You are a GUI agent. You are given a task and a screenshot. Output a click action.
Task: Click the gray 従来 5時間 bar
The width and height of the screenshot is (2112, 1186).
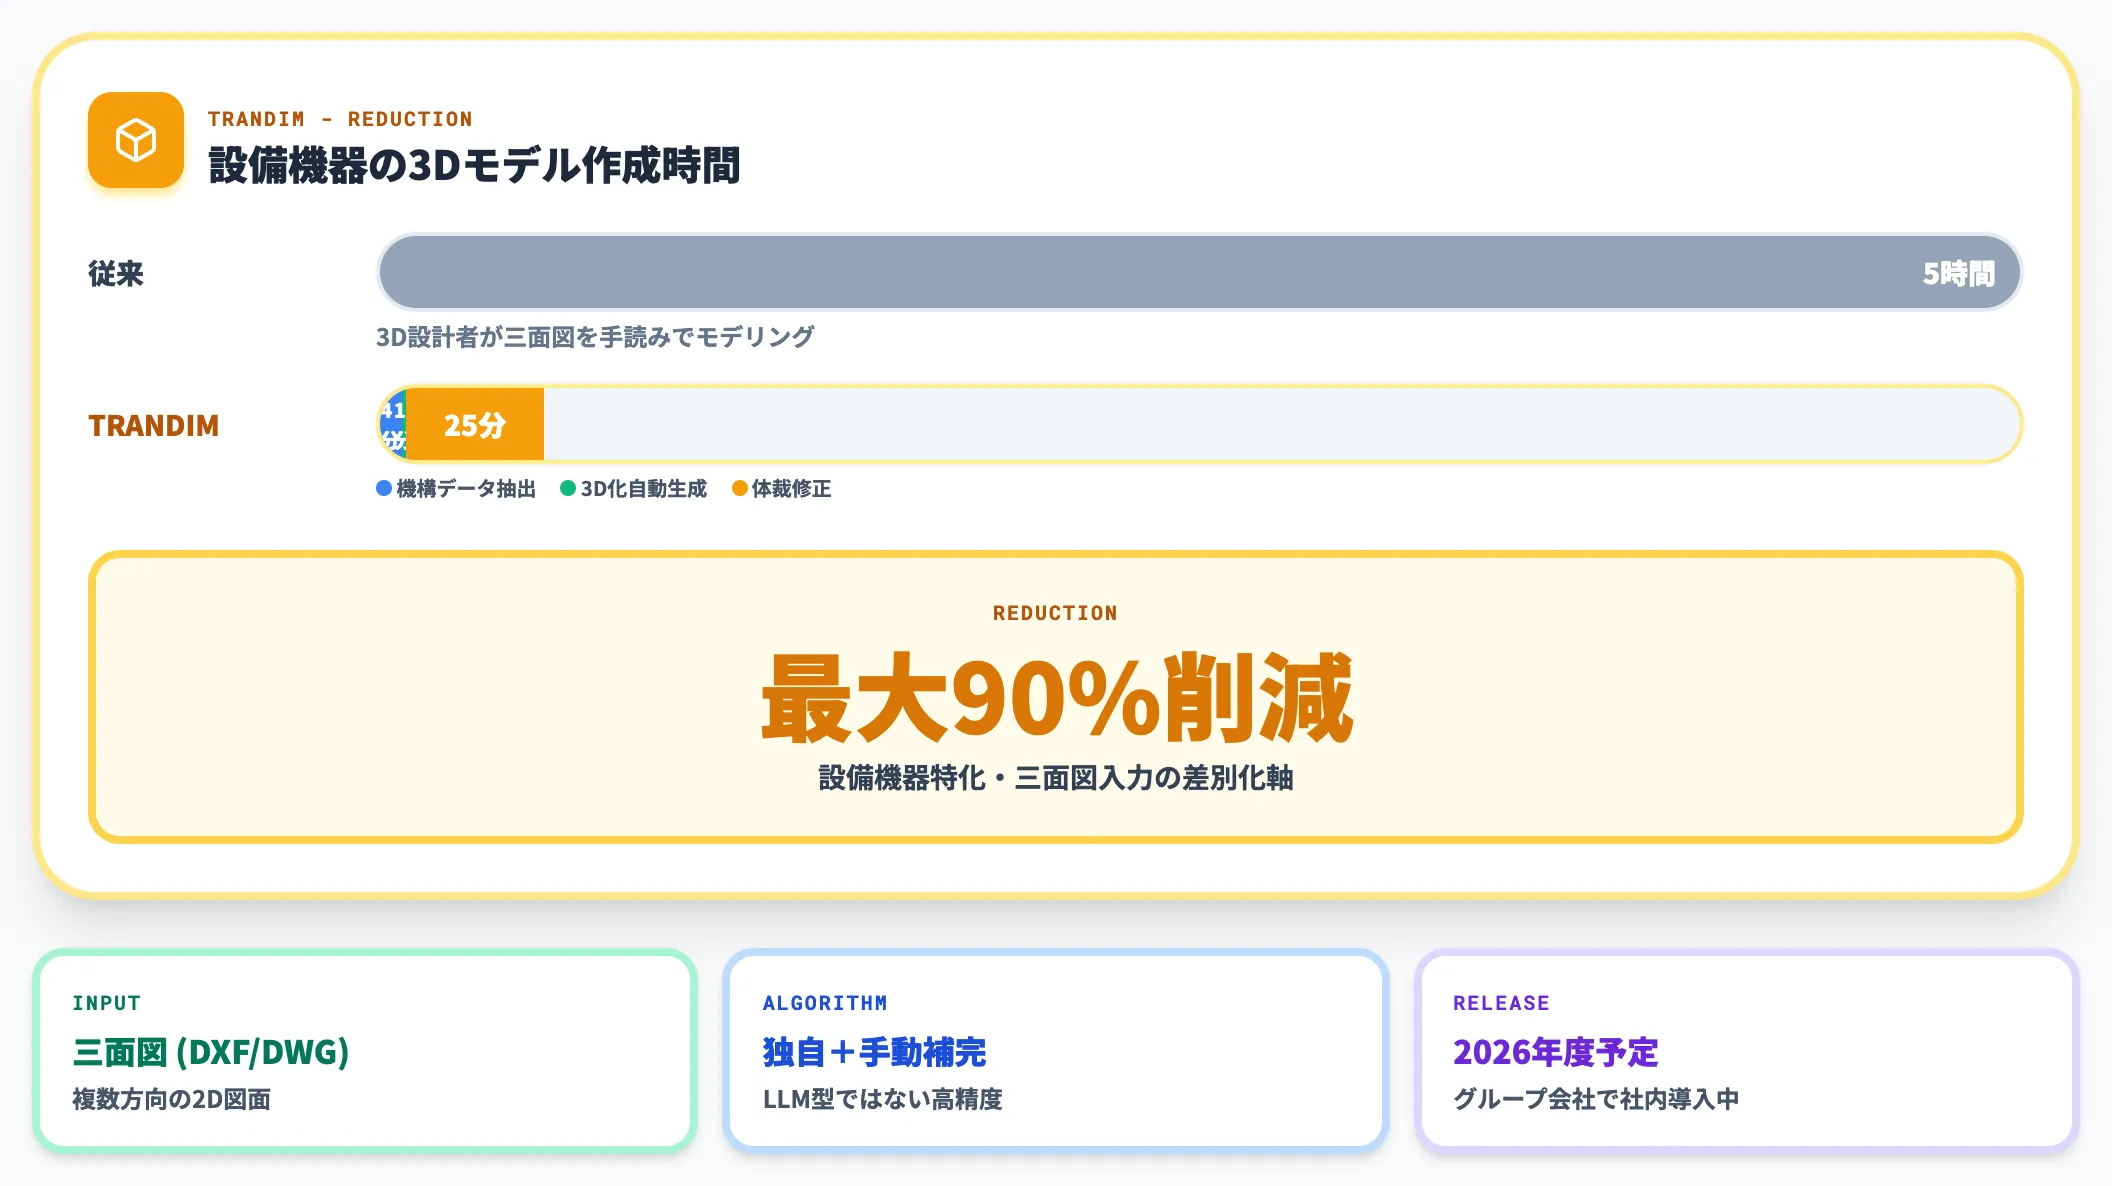point(1200,272)
